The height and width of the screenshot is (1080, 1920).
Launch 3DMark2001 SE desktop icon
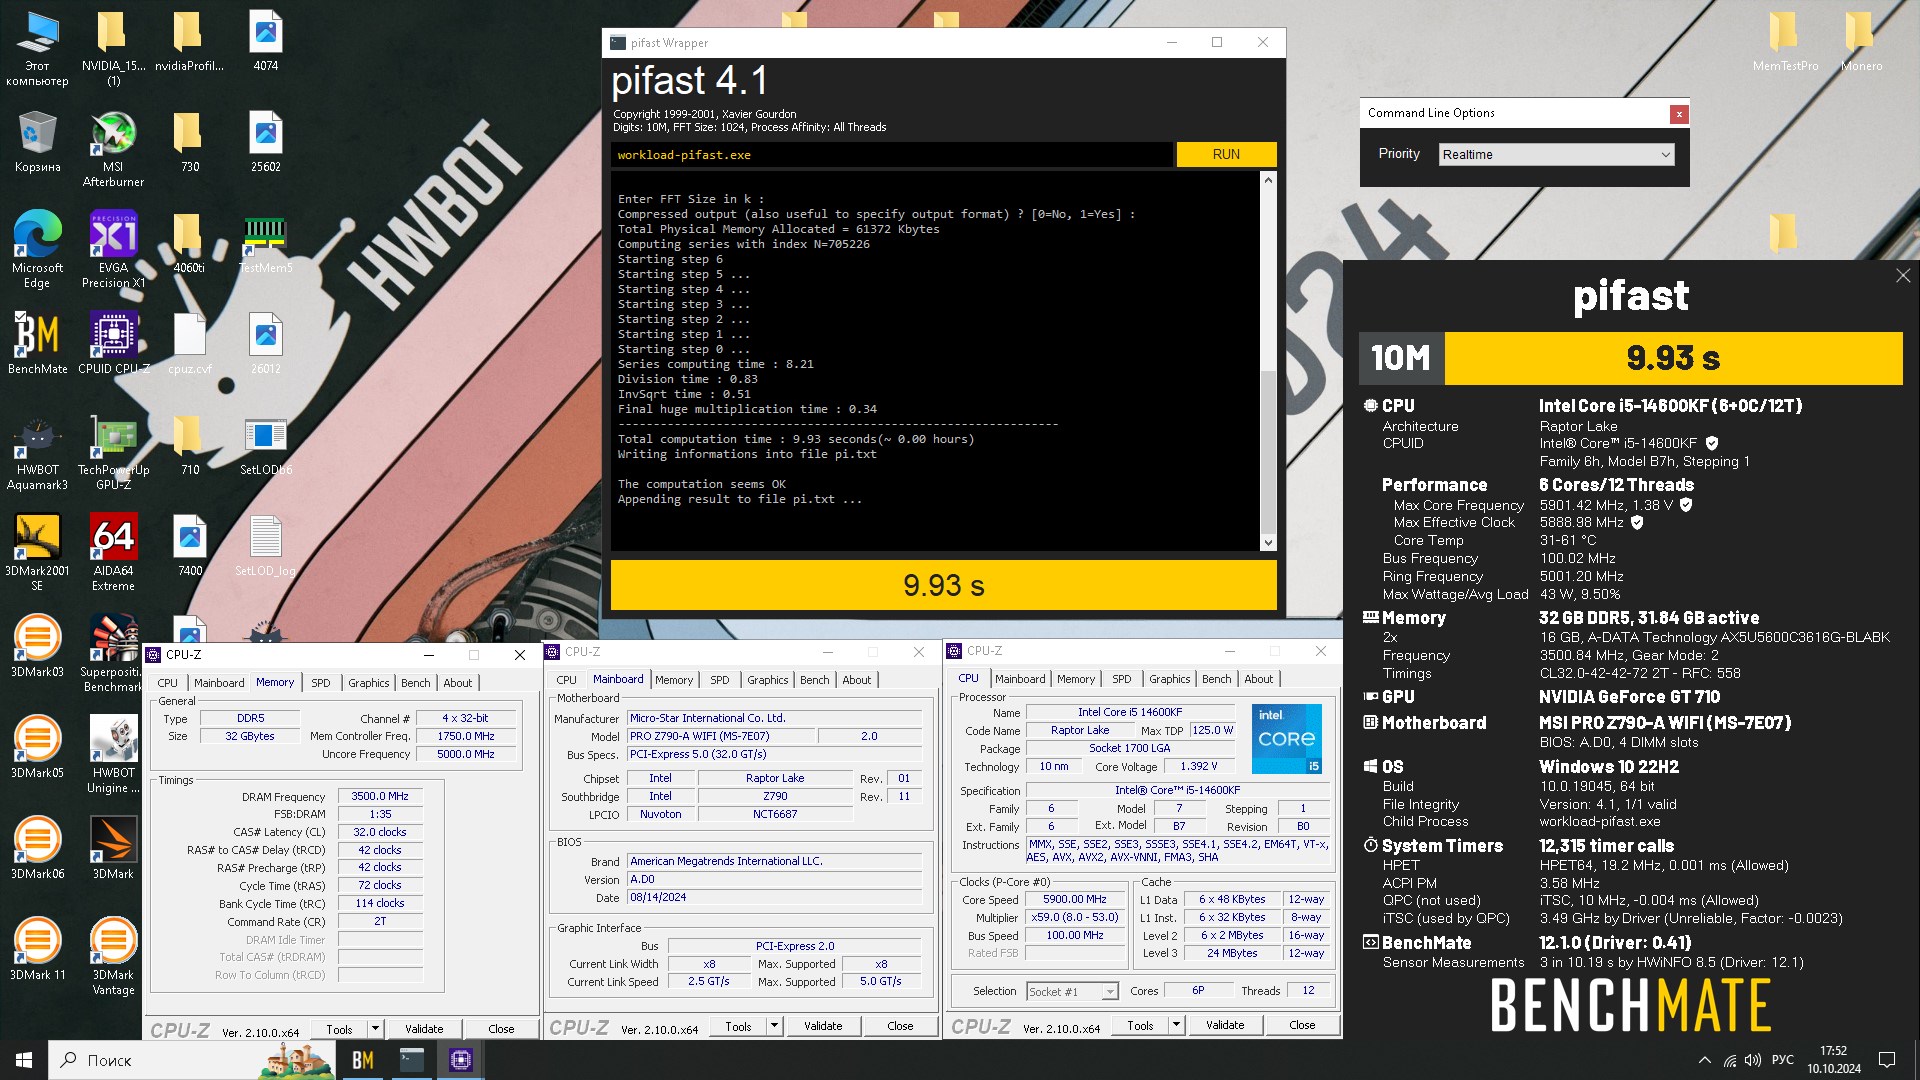(37, 553)
